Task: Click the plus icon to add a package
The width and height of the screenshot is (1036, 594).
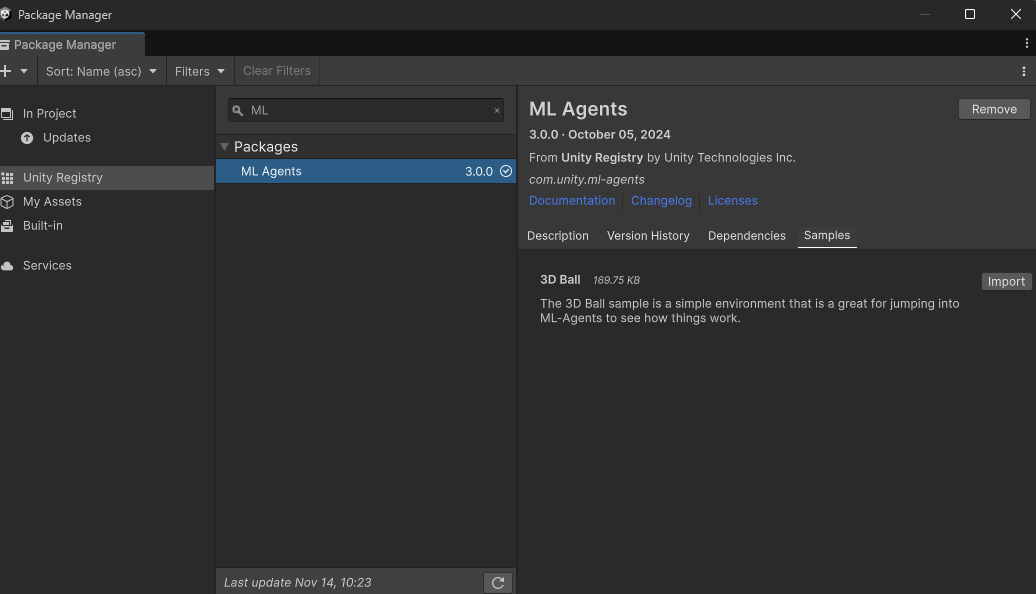Action: point(6,71)
